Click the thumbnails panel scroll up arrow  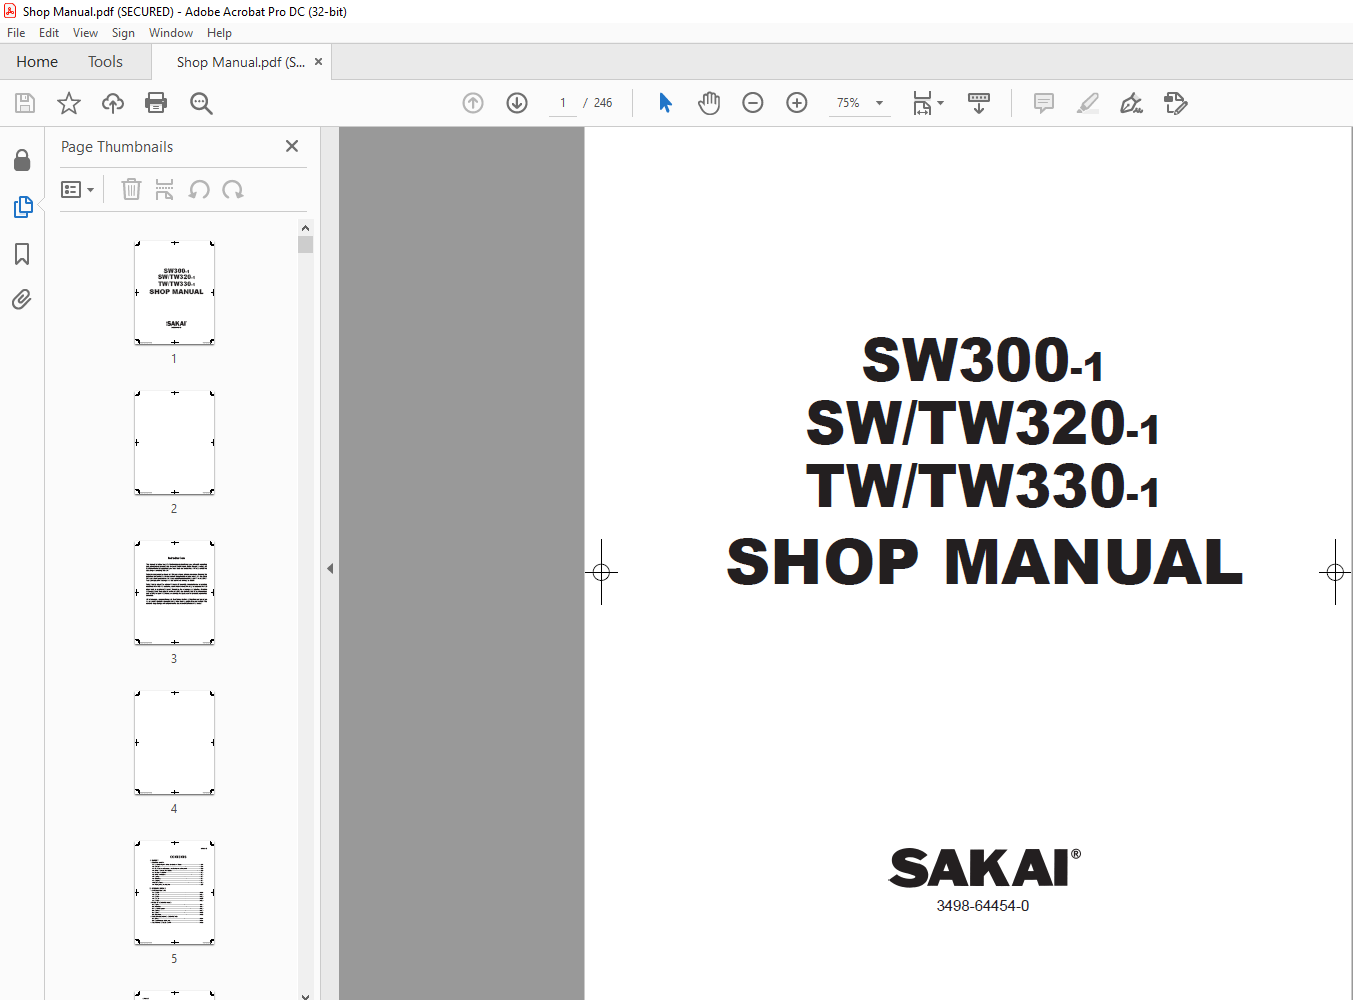click(x=305, y=228)
